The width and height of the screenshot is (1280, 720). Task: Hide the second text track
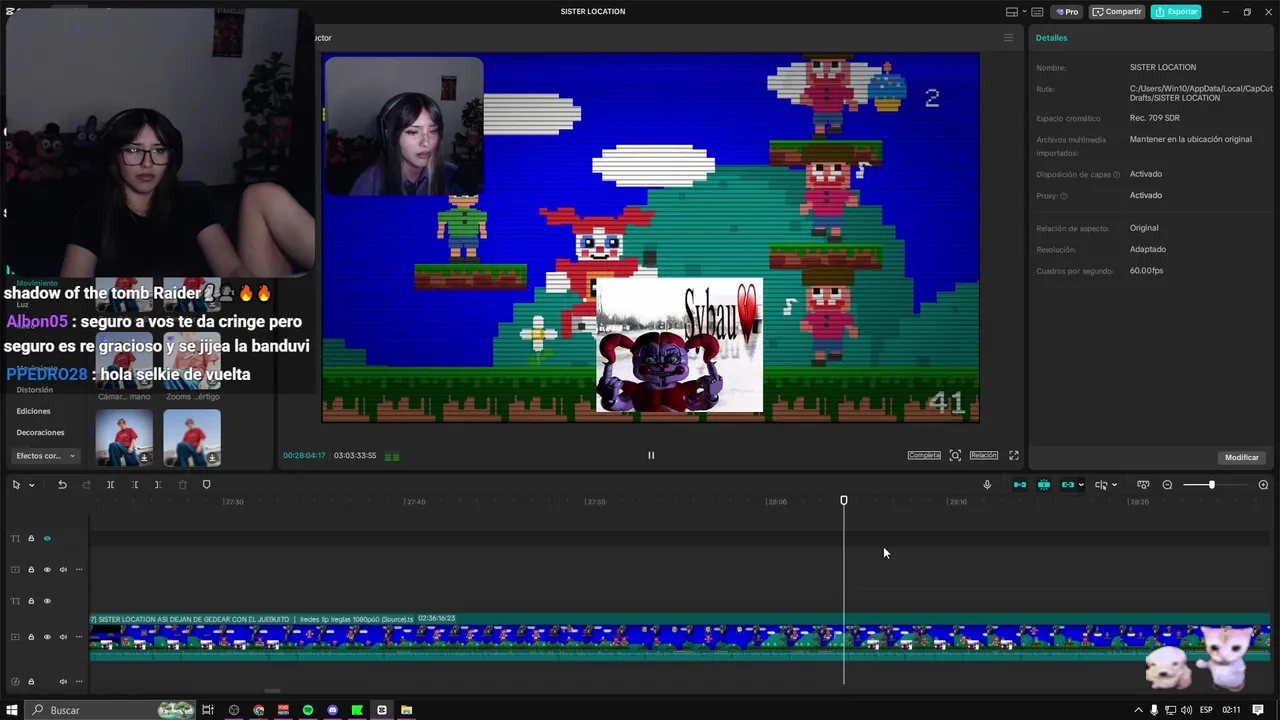click(47, 601)
